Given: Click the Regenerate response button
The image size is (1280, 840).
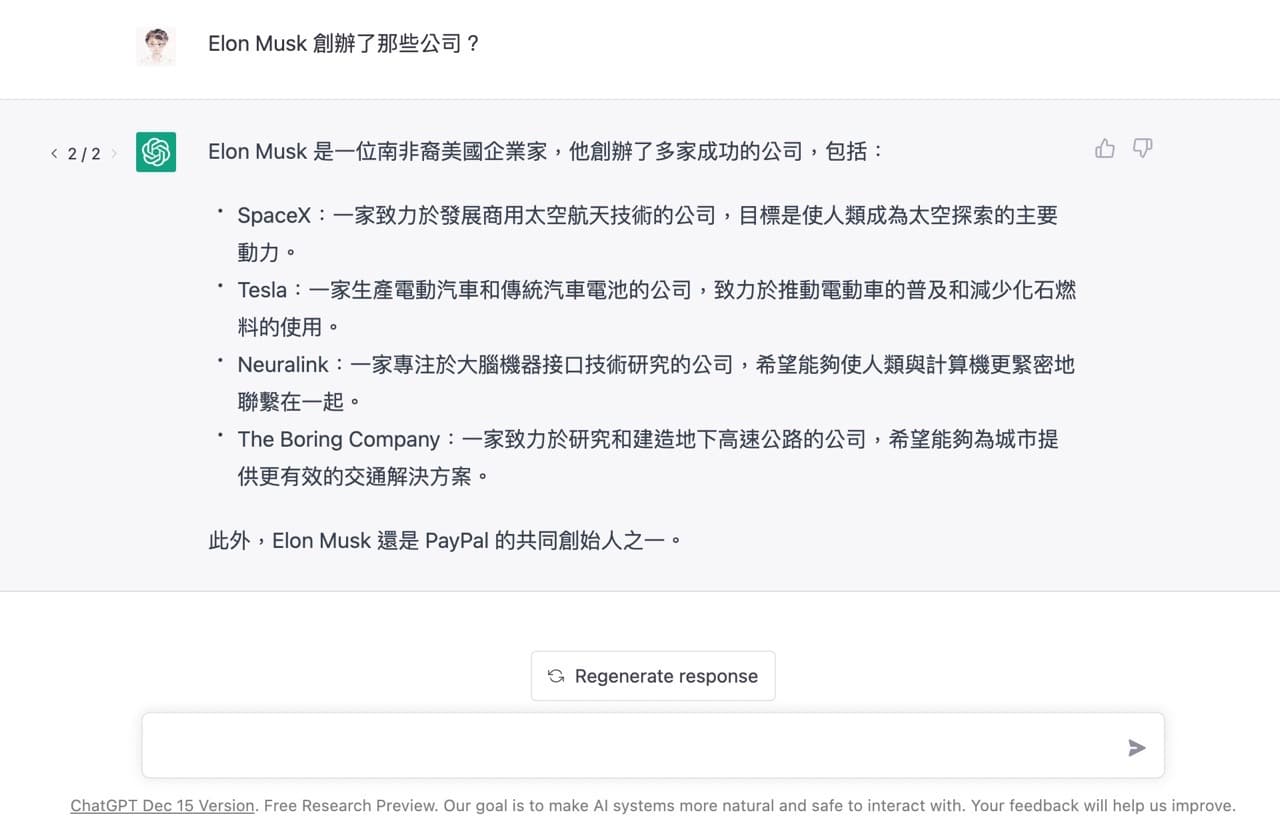Looking at the screenshot, I should [653, 676].
